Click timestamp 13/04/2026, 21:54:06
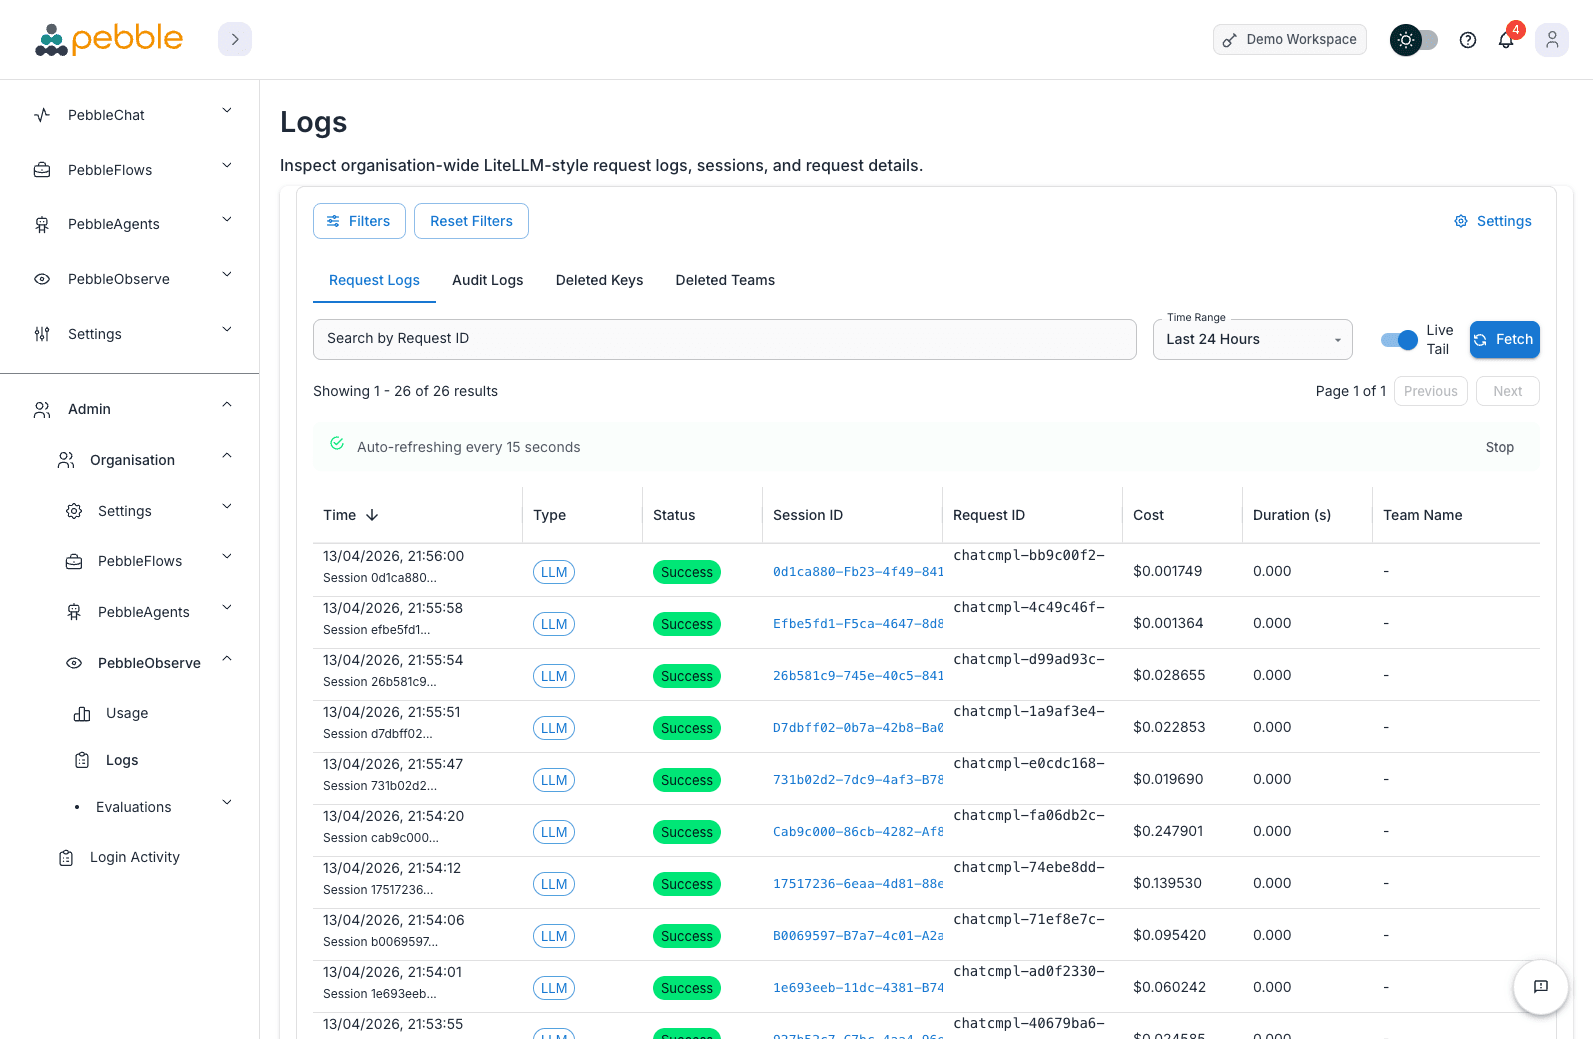The width and height of the screenshot is (1593, 1039). pyautogui.click(x=394, y=920)
